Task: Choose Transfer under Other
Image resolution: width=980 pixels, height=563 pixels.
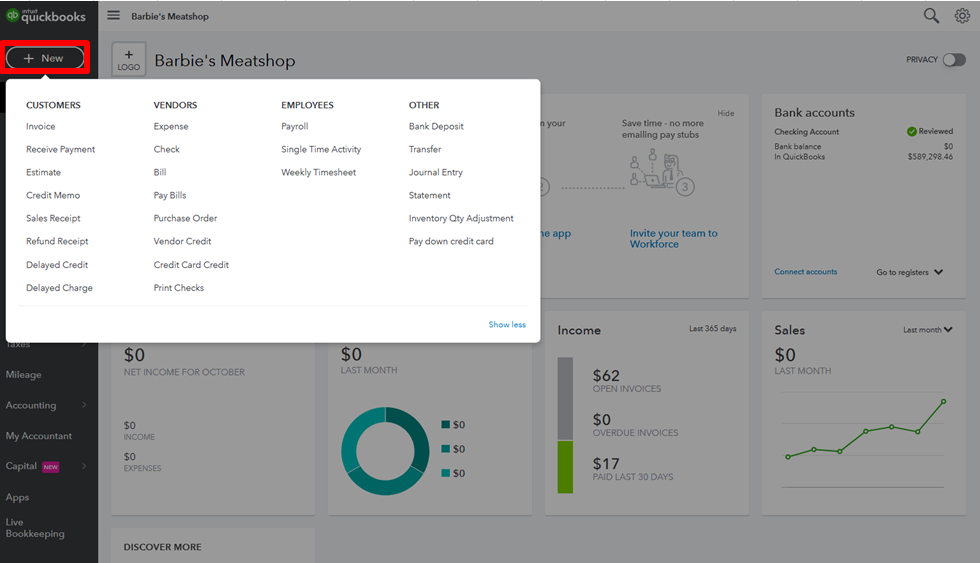Action: coord(425,149)
